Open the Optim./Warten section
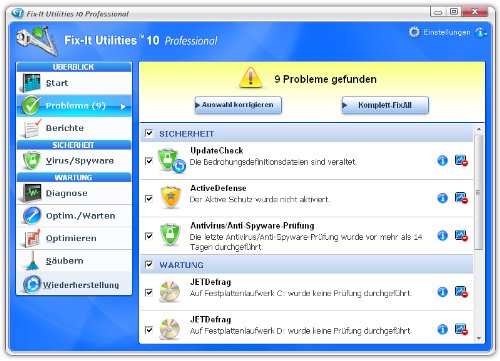Viewport: 500px width, 361px height. pyautogui.click(x=74, y=216)
